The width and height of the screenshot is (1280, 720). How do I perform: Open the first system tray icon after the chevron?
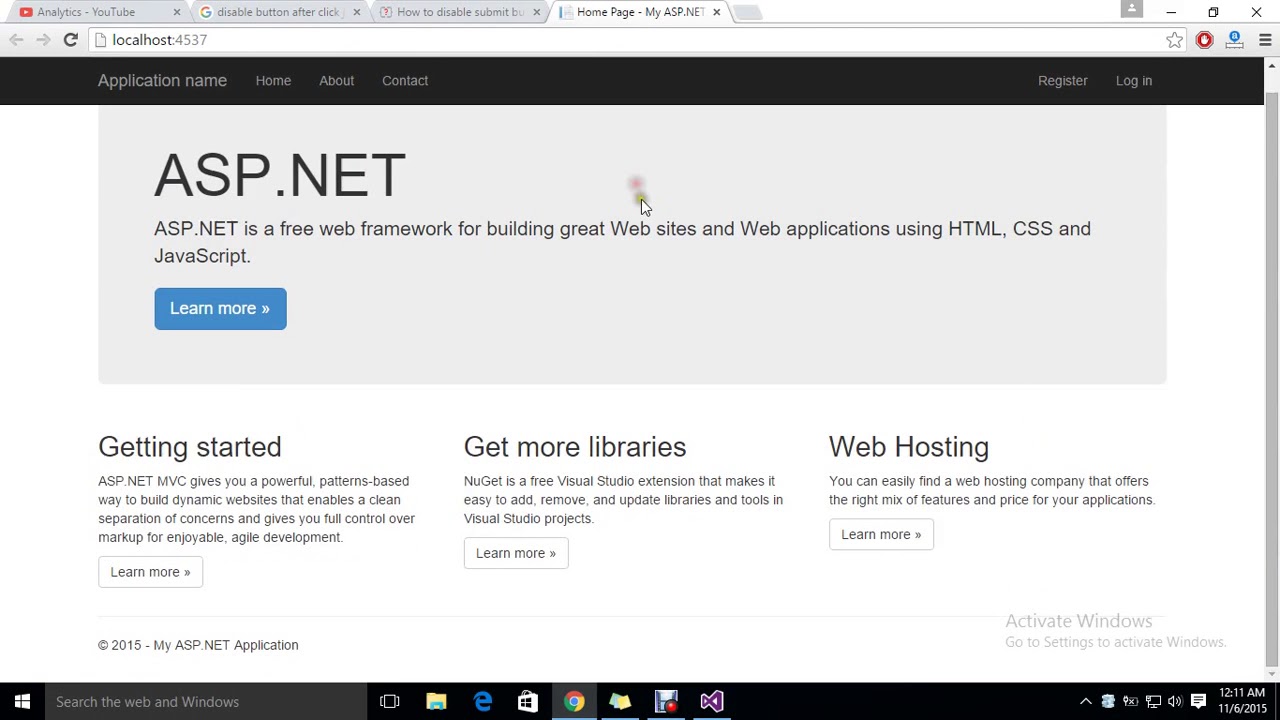pos(1108,702)
